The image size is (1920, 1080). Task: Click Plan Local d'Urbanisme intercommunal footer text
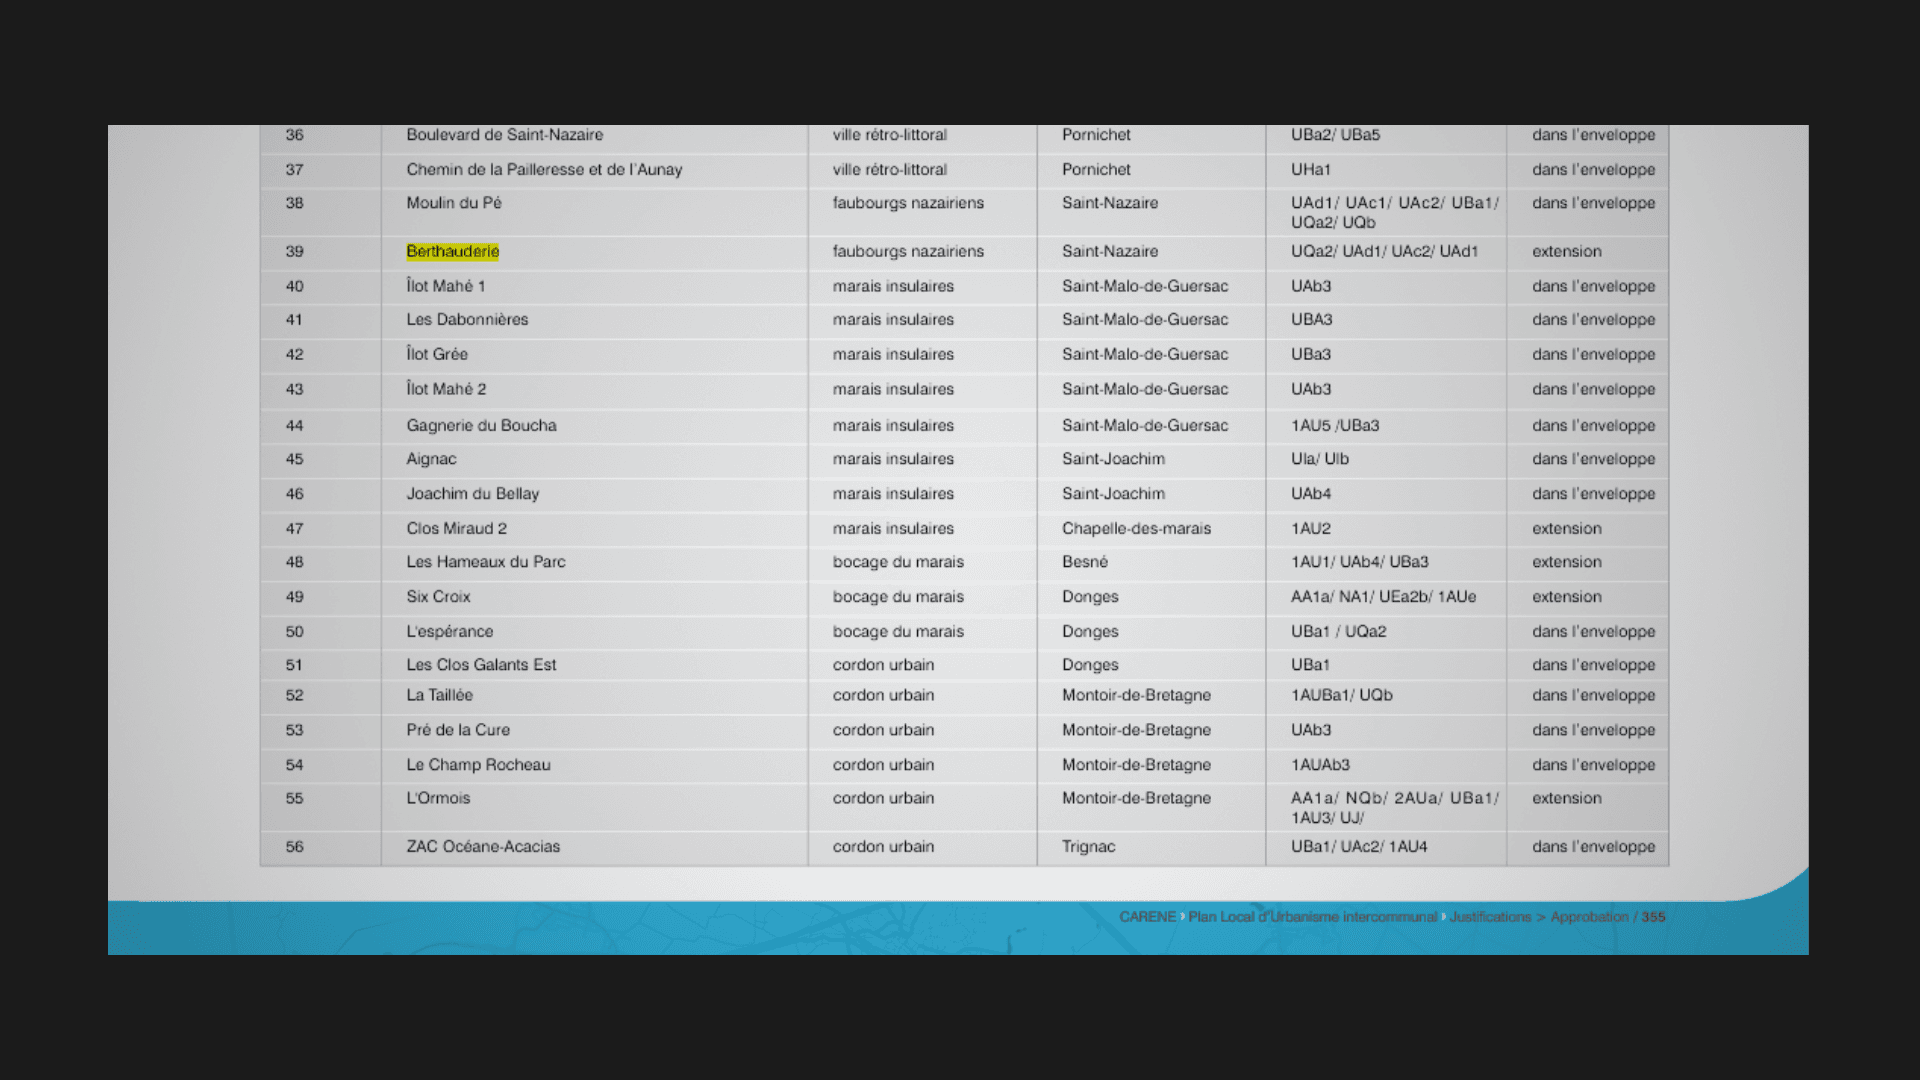pos(1312,917)
